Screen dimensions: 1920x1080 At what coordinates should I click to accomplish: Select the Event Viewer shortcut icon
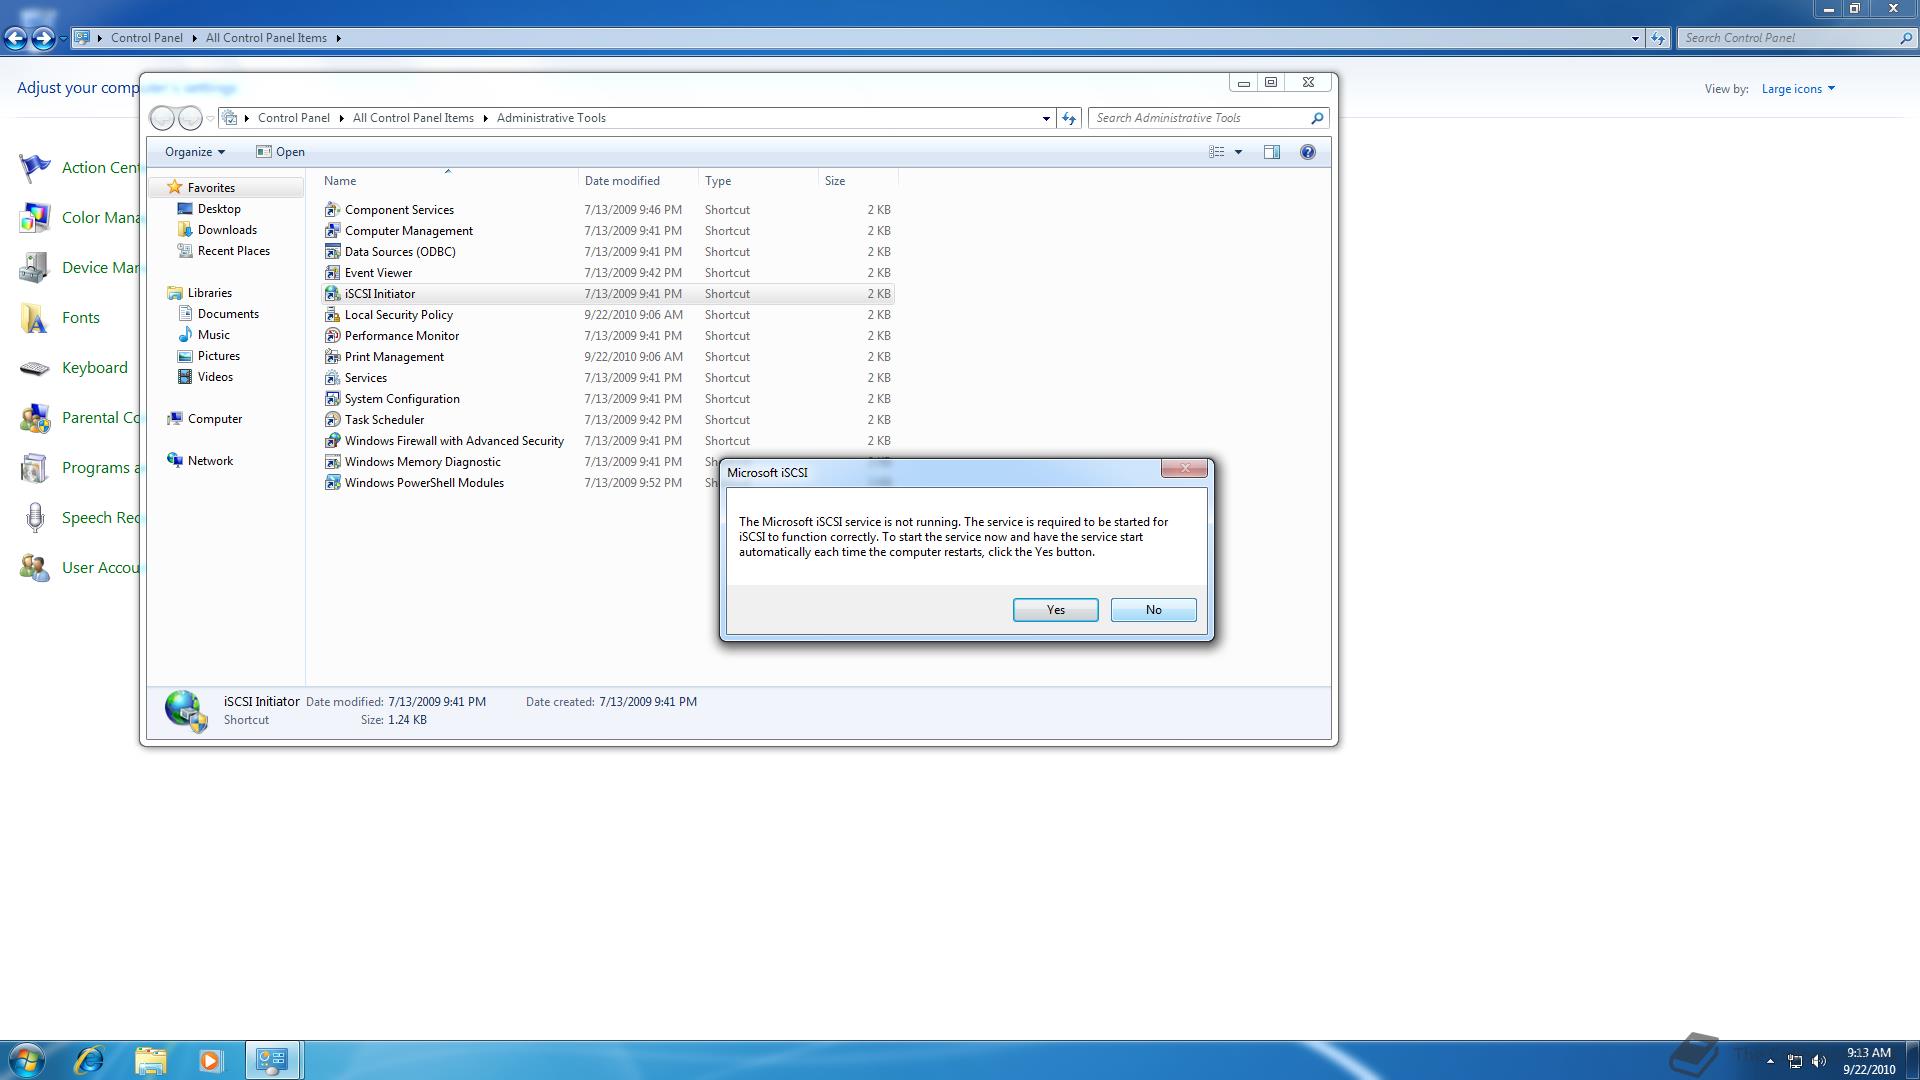click(x=333, y=273)
